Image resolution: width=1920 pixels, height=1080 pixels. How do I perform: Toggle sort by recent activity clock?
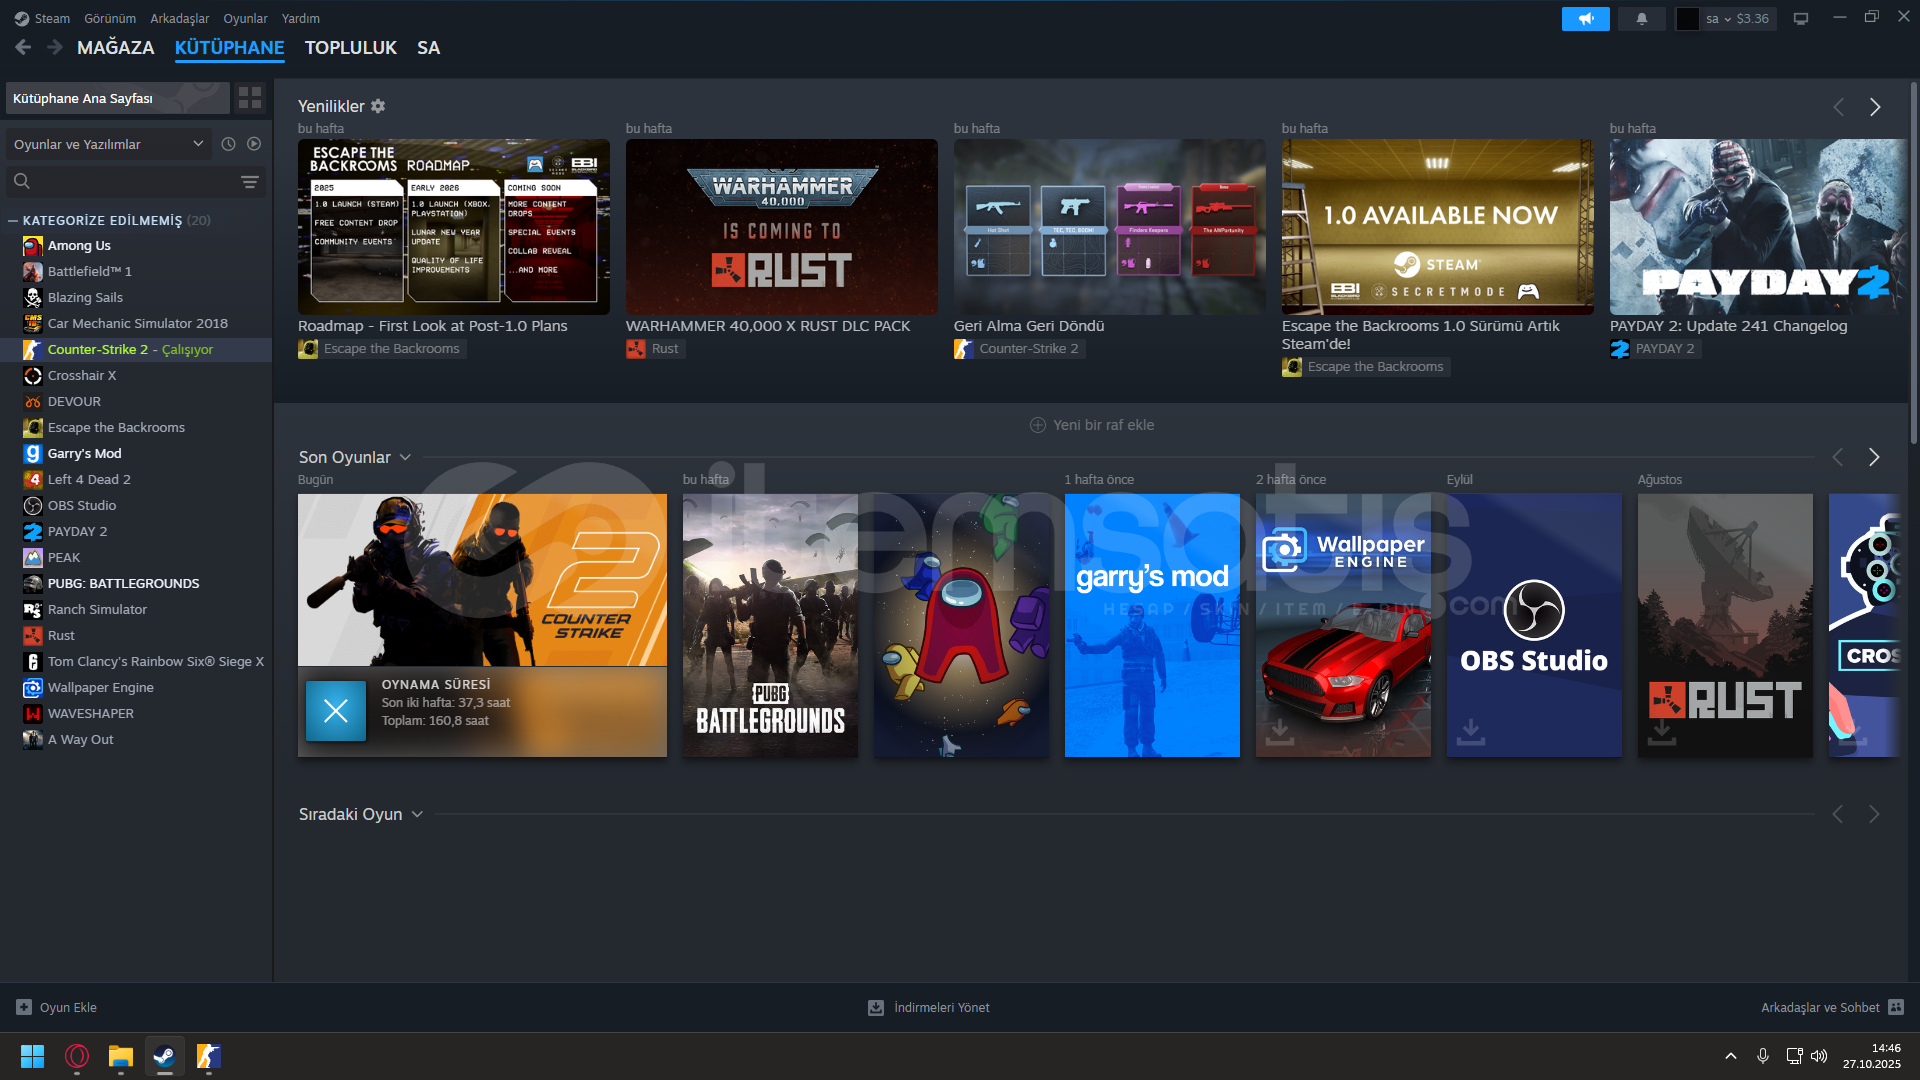(x=228, y=144)
